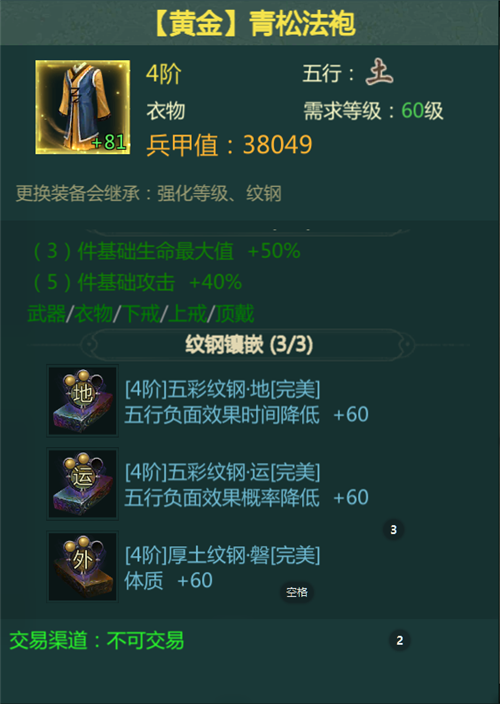500x704 pixels.
Task: Click the 空格 key hint label
Action: [x=297, y=592]
